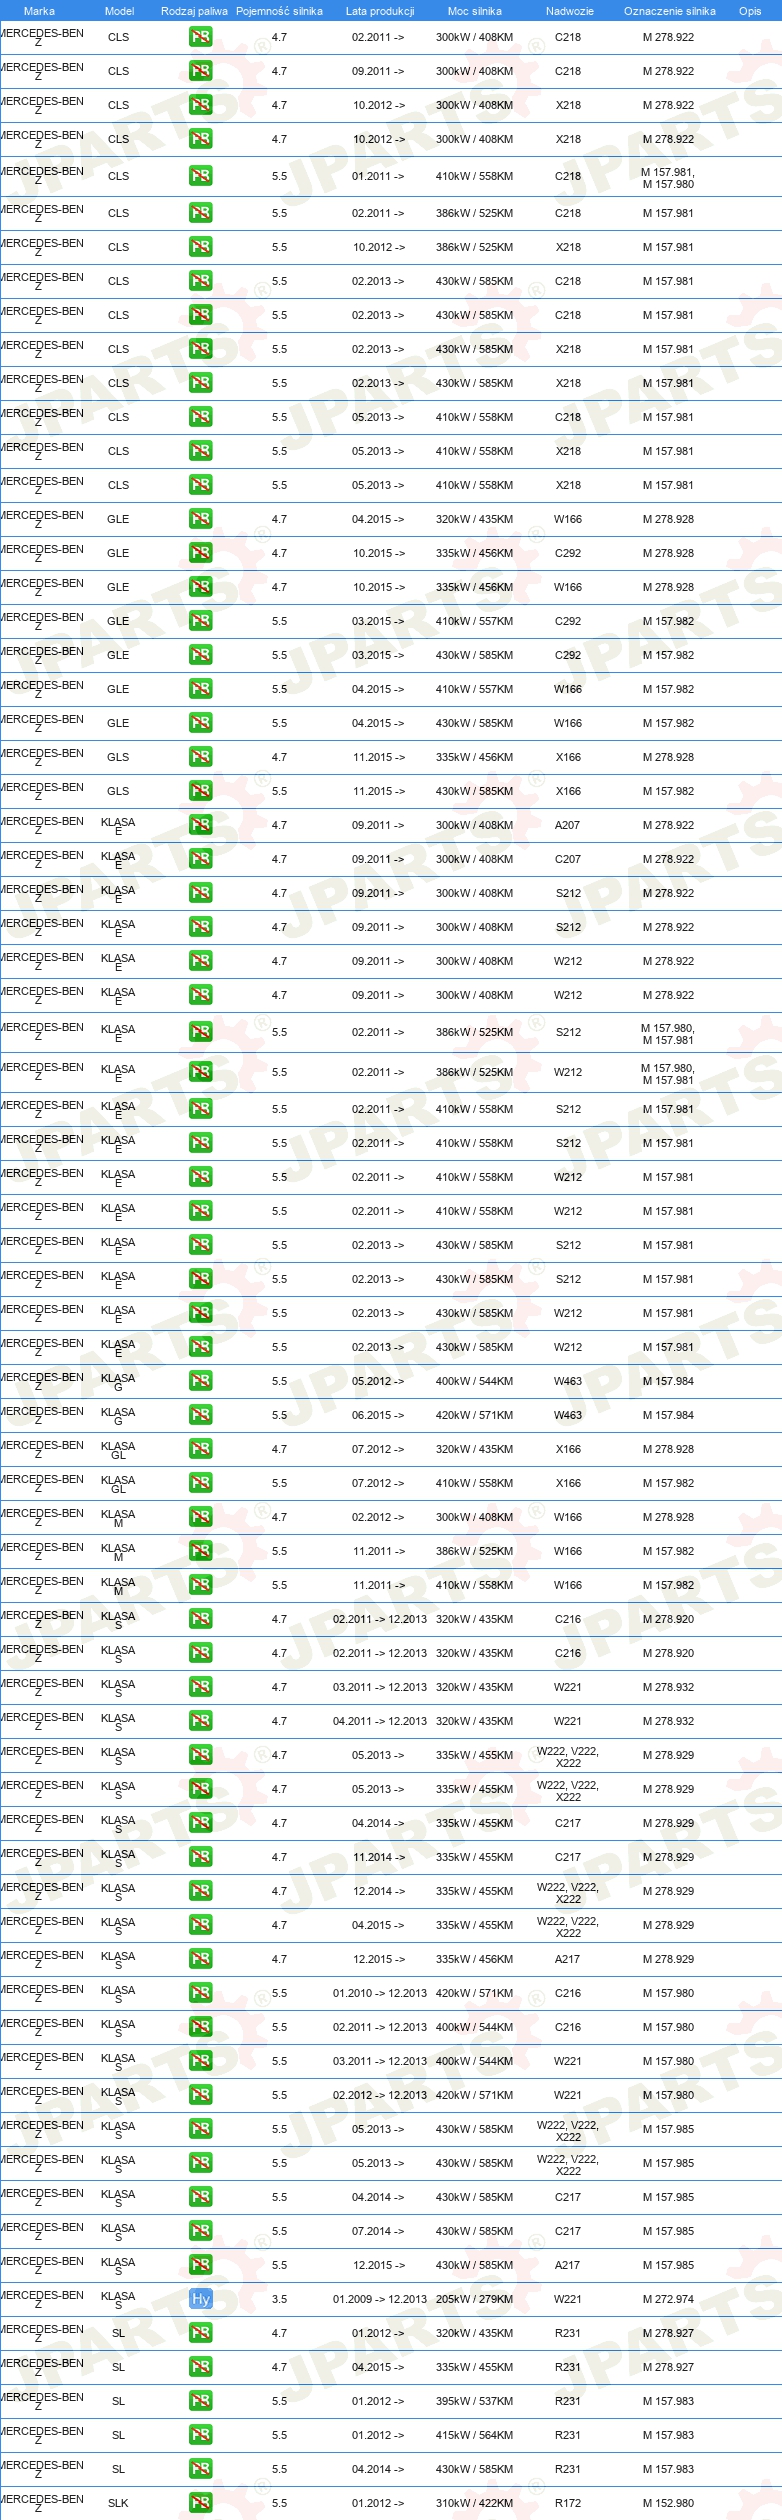Click the Marka column header
This screenshot has width=782, height=2520.
tap(39, 11)
